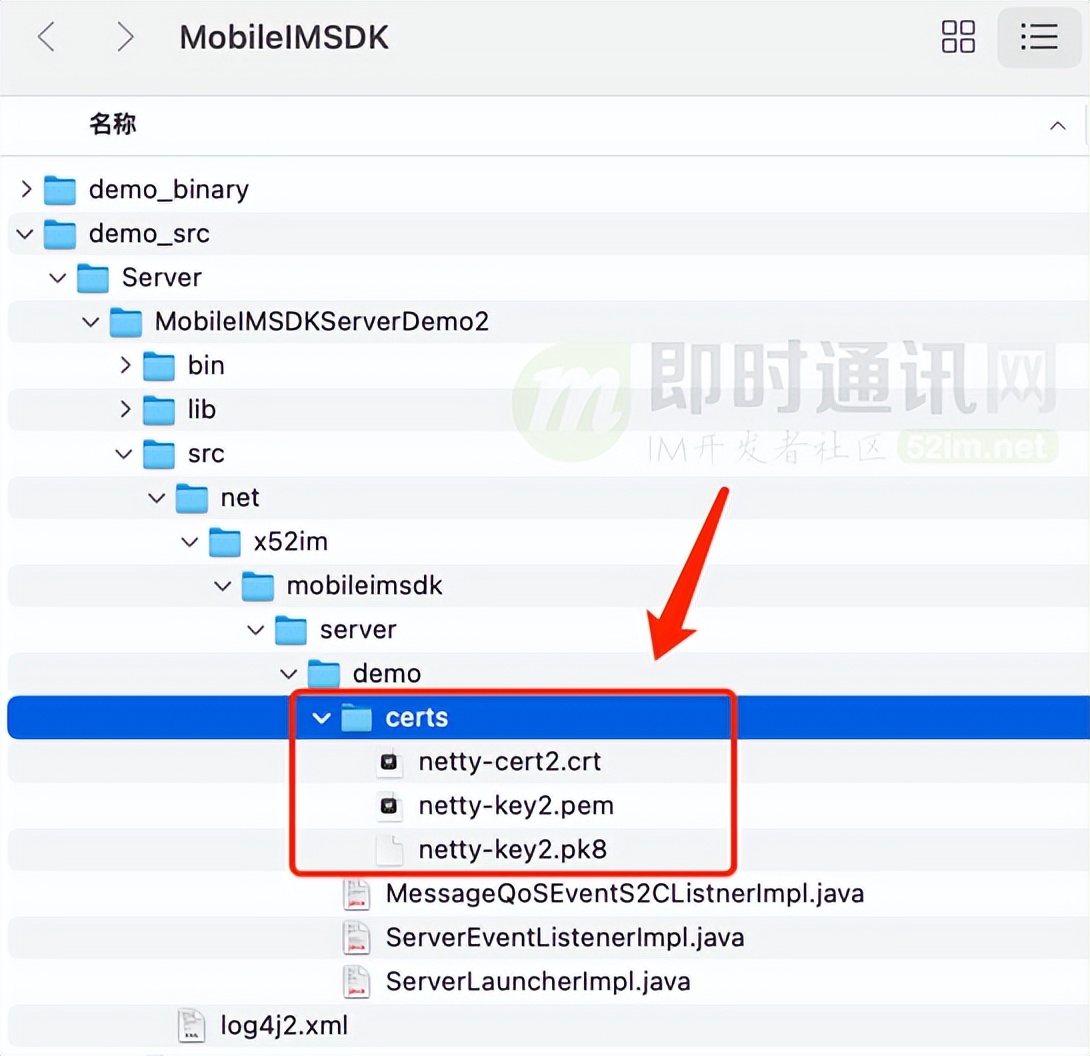This screenshot has height=1056, width=1090.
Task: Select ServerLauncherImpl.java file name
Action: pyautogui.click(x=538, y=982)
